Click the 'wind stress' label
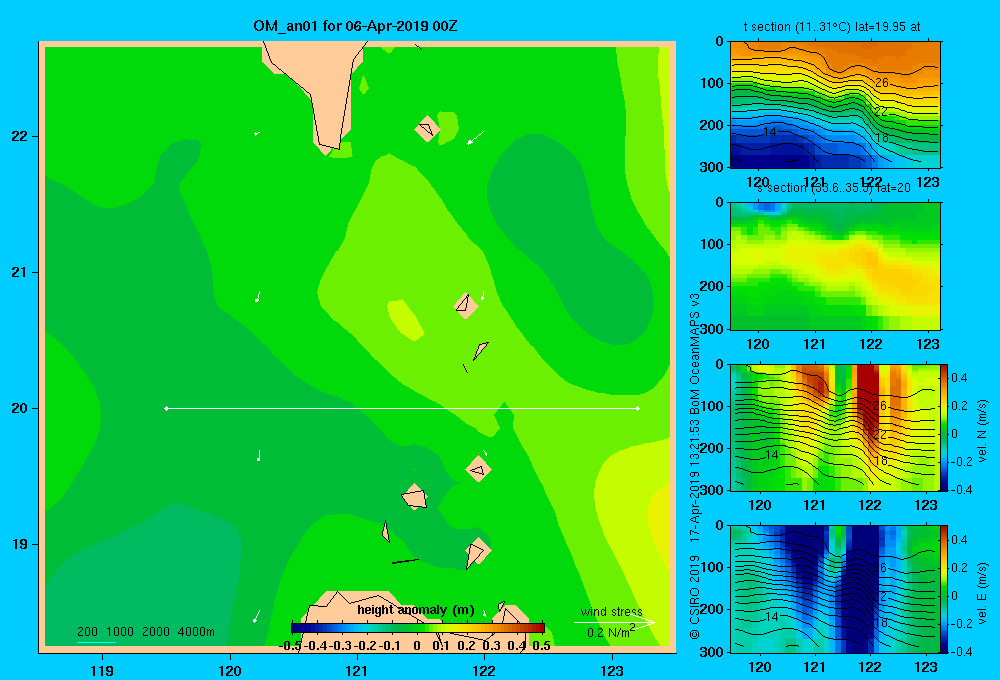This screenshot has height=680, width=1000. tap(612, 612)
